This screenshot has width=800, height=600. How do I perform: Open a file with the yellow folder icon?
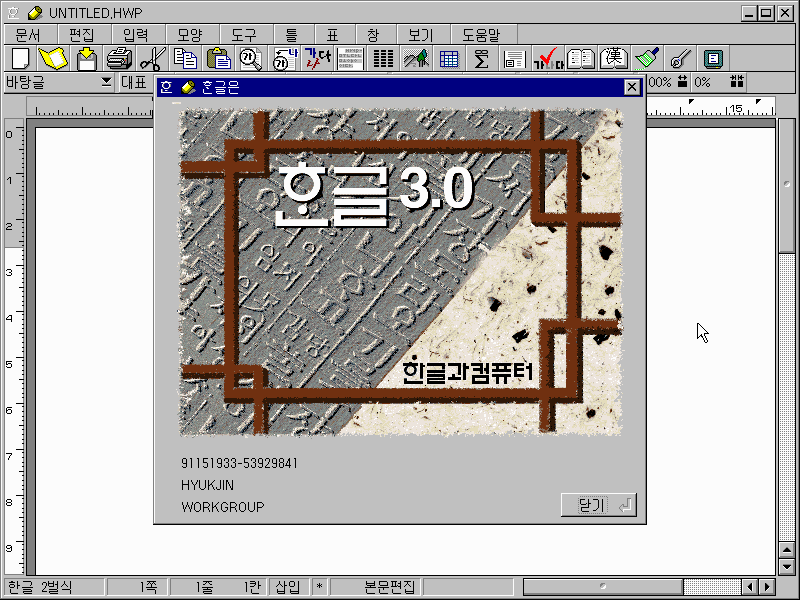pos(53,59)
